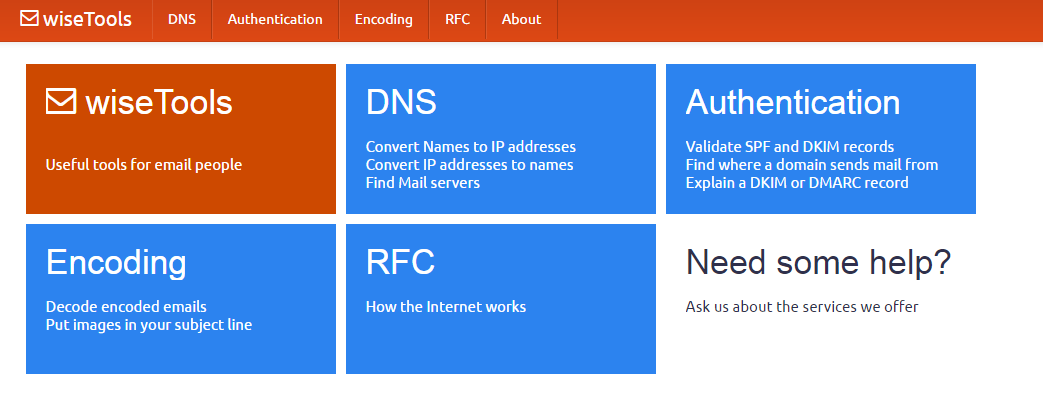Screen dimensions: 1043x407
Task: Click Validate SPF and DKIM records
Action: [x=790, y=146]
